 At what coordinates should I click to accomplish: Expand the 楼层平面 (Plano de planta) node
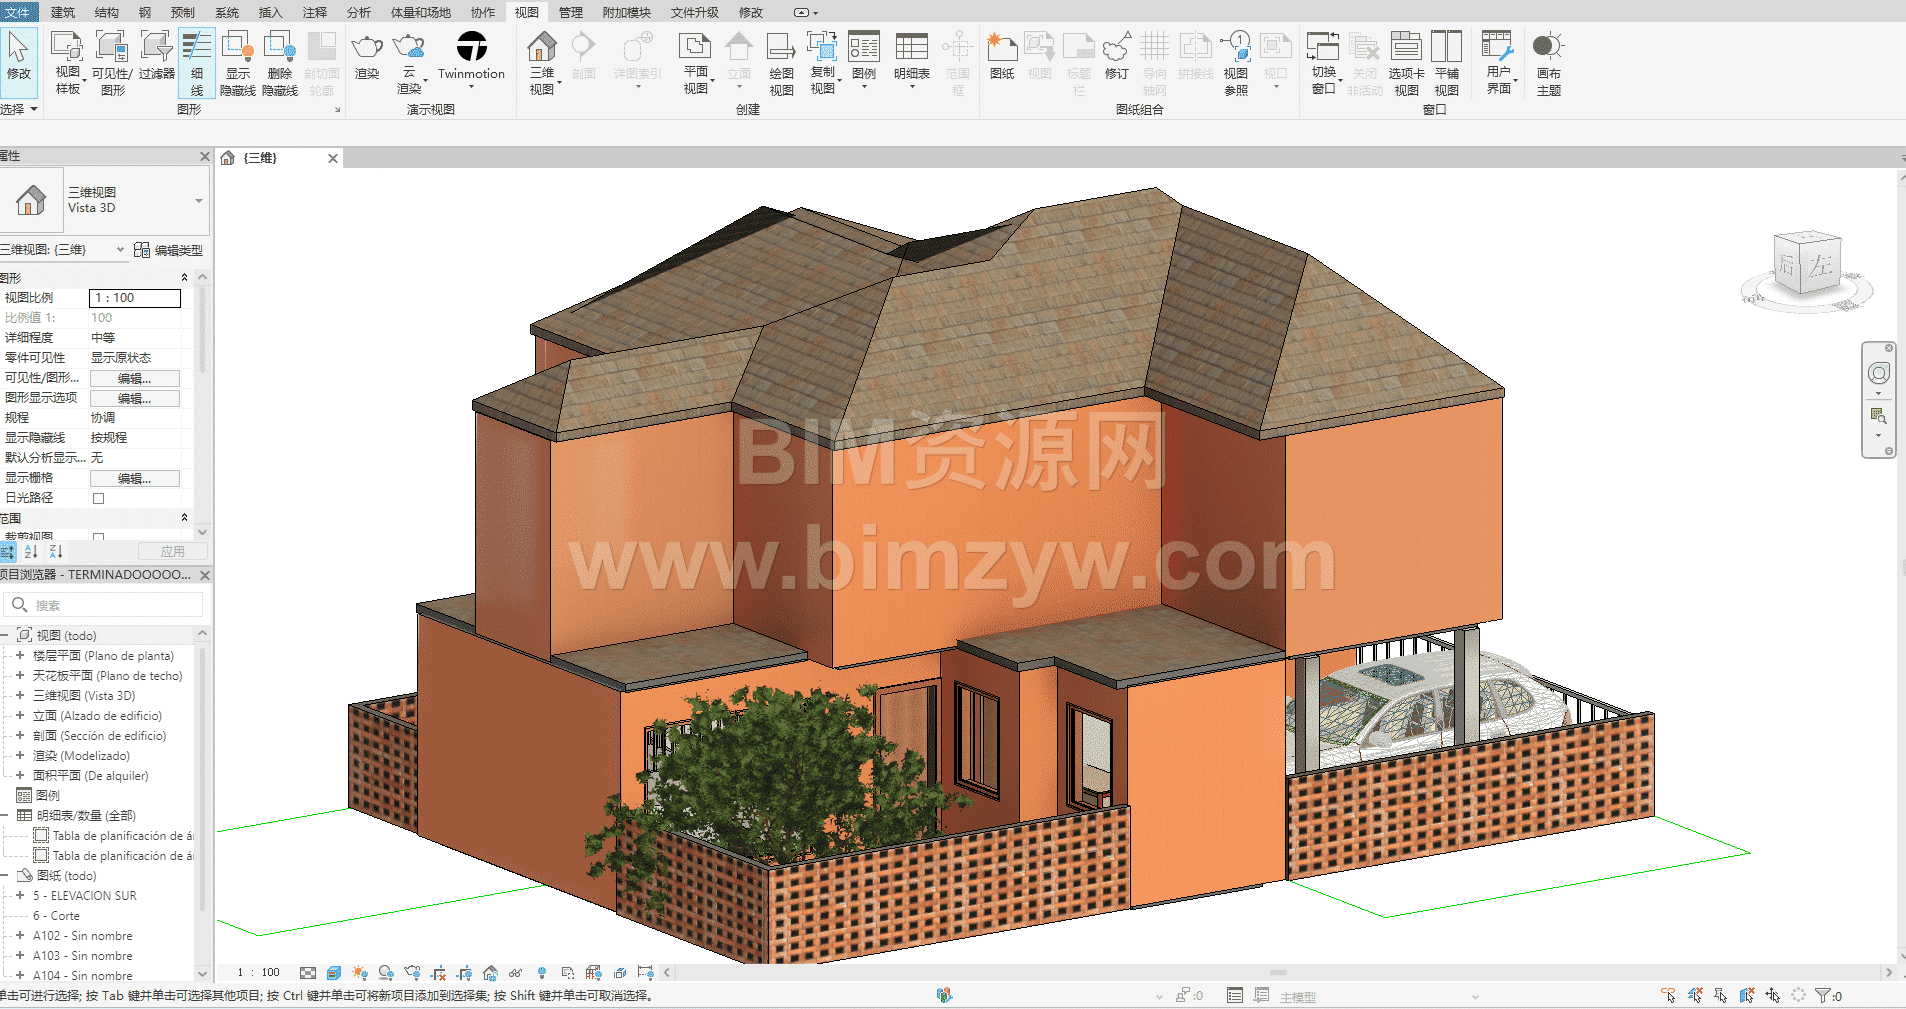point(19,656)
